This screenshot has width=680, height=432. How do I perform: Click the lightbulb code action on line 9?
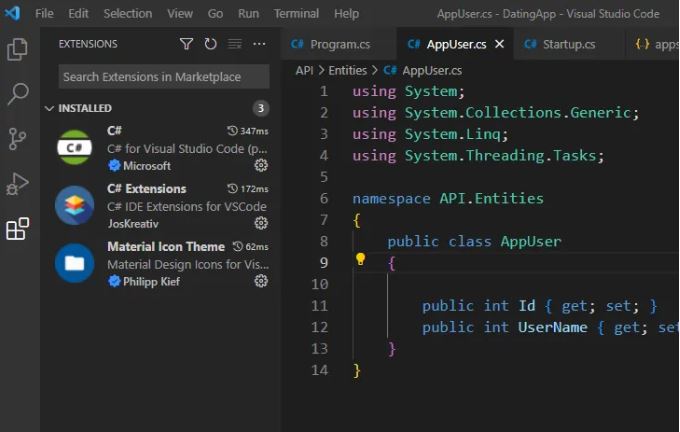[360, 259]
